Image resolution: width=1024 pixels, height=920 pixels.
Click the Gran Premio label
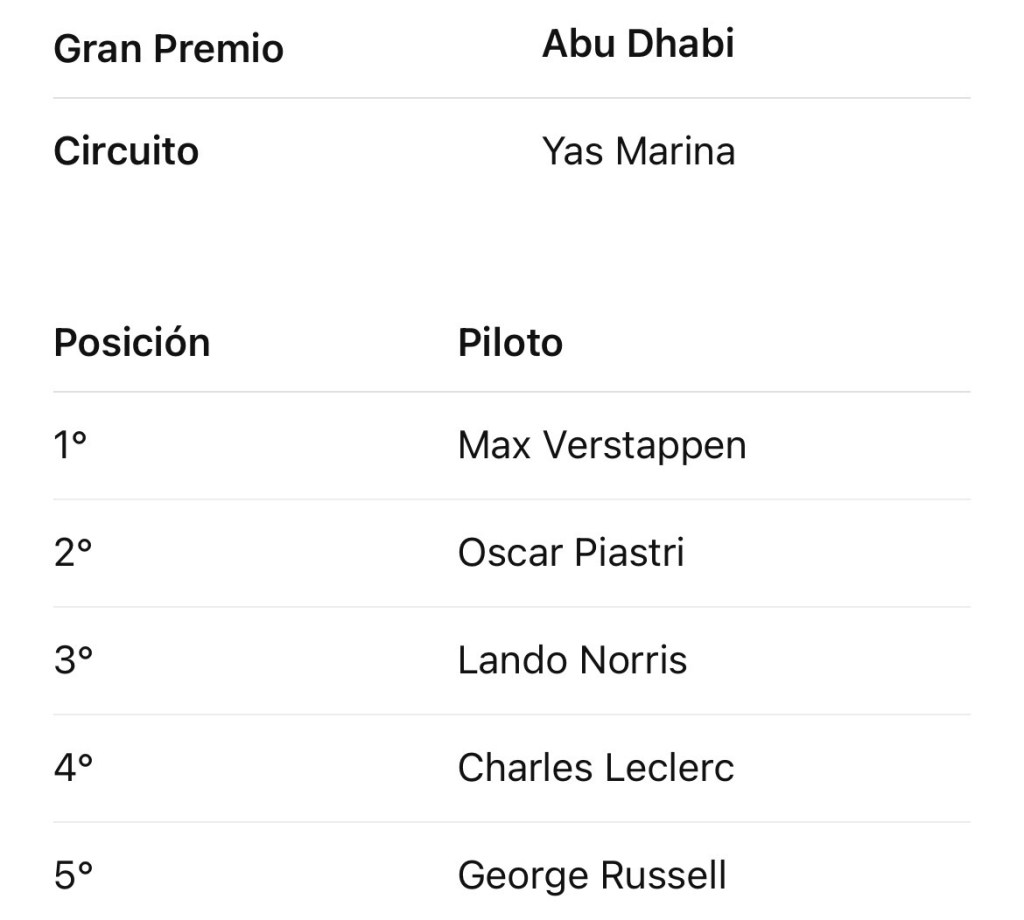tap(168, 49)
